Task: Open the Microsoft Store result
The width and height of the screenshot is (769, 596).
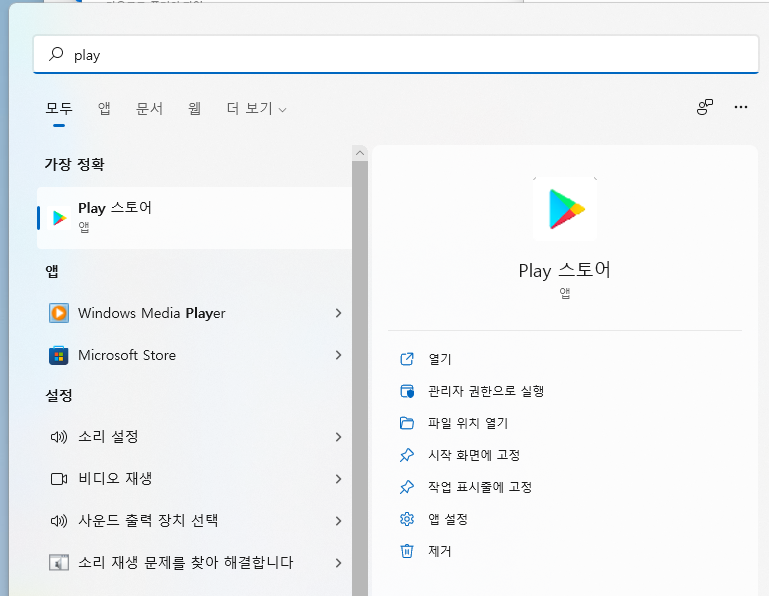Action: [194, 355]
